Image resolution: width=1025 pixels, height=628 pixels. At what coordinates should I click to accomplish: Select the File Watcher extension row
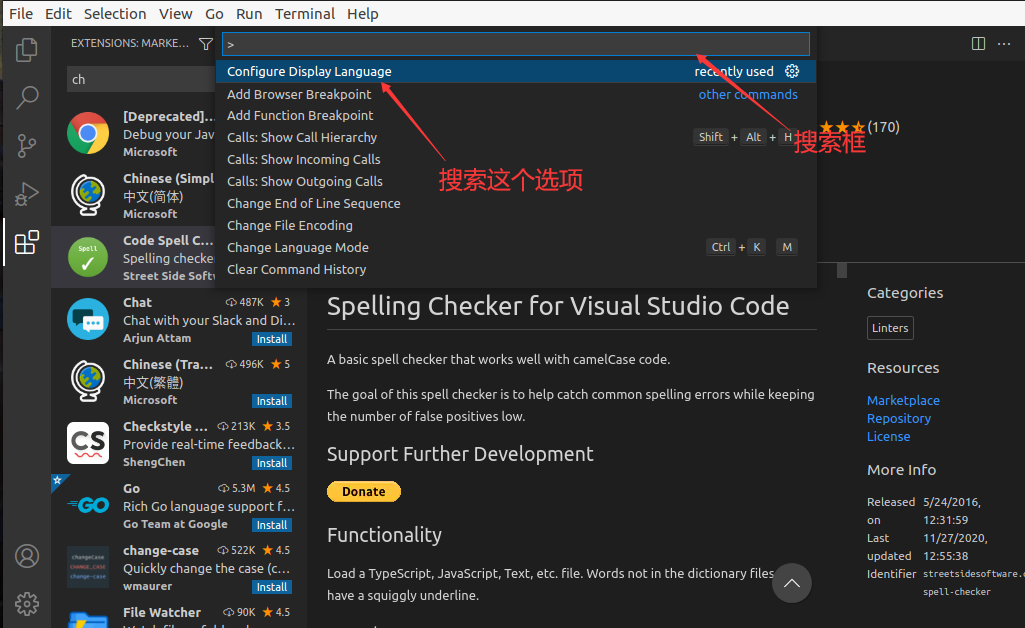coord(179,615)
